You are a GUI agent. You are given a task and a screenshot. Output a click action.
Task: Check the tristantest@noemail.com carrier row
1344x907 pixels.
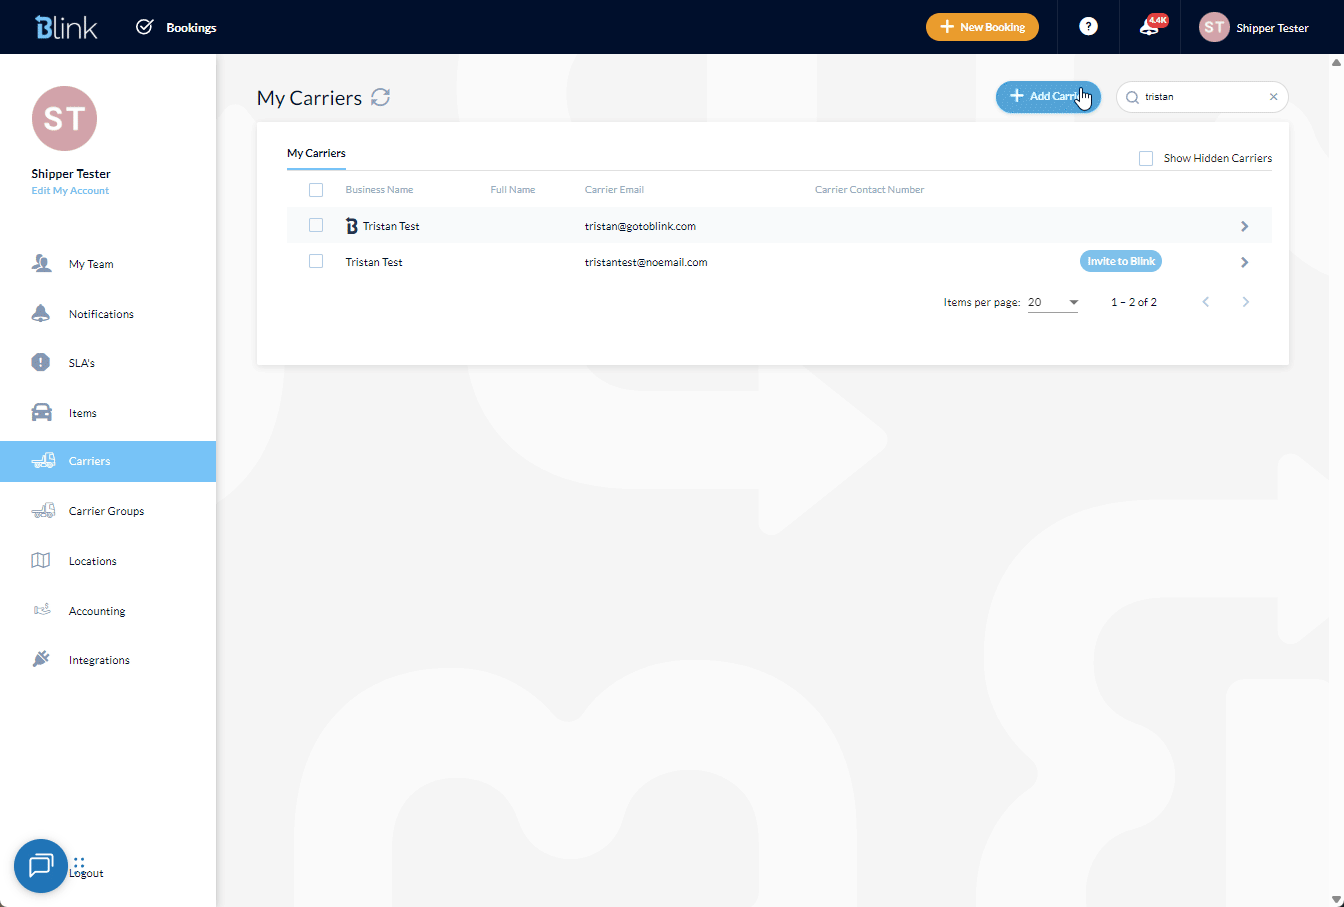coord(316,261)
